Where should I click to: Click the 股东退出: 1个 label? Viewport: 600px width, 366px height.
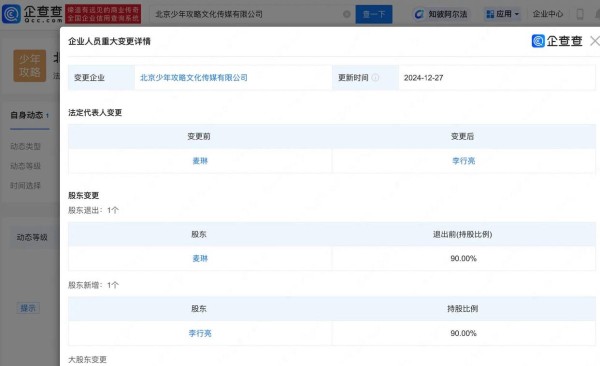tap(93, 210)
